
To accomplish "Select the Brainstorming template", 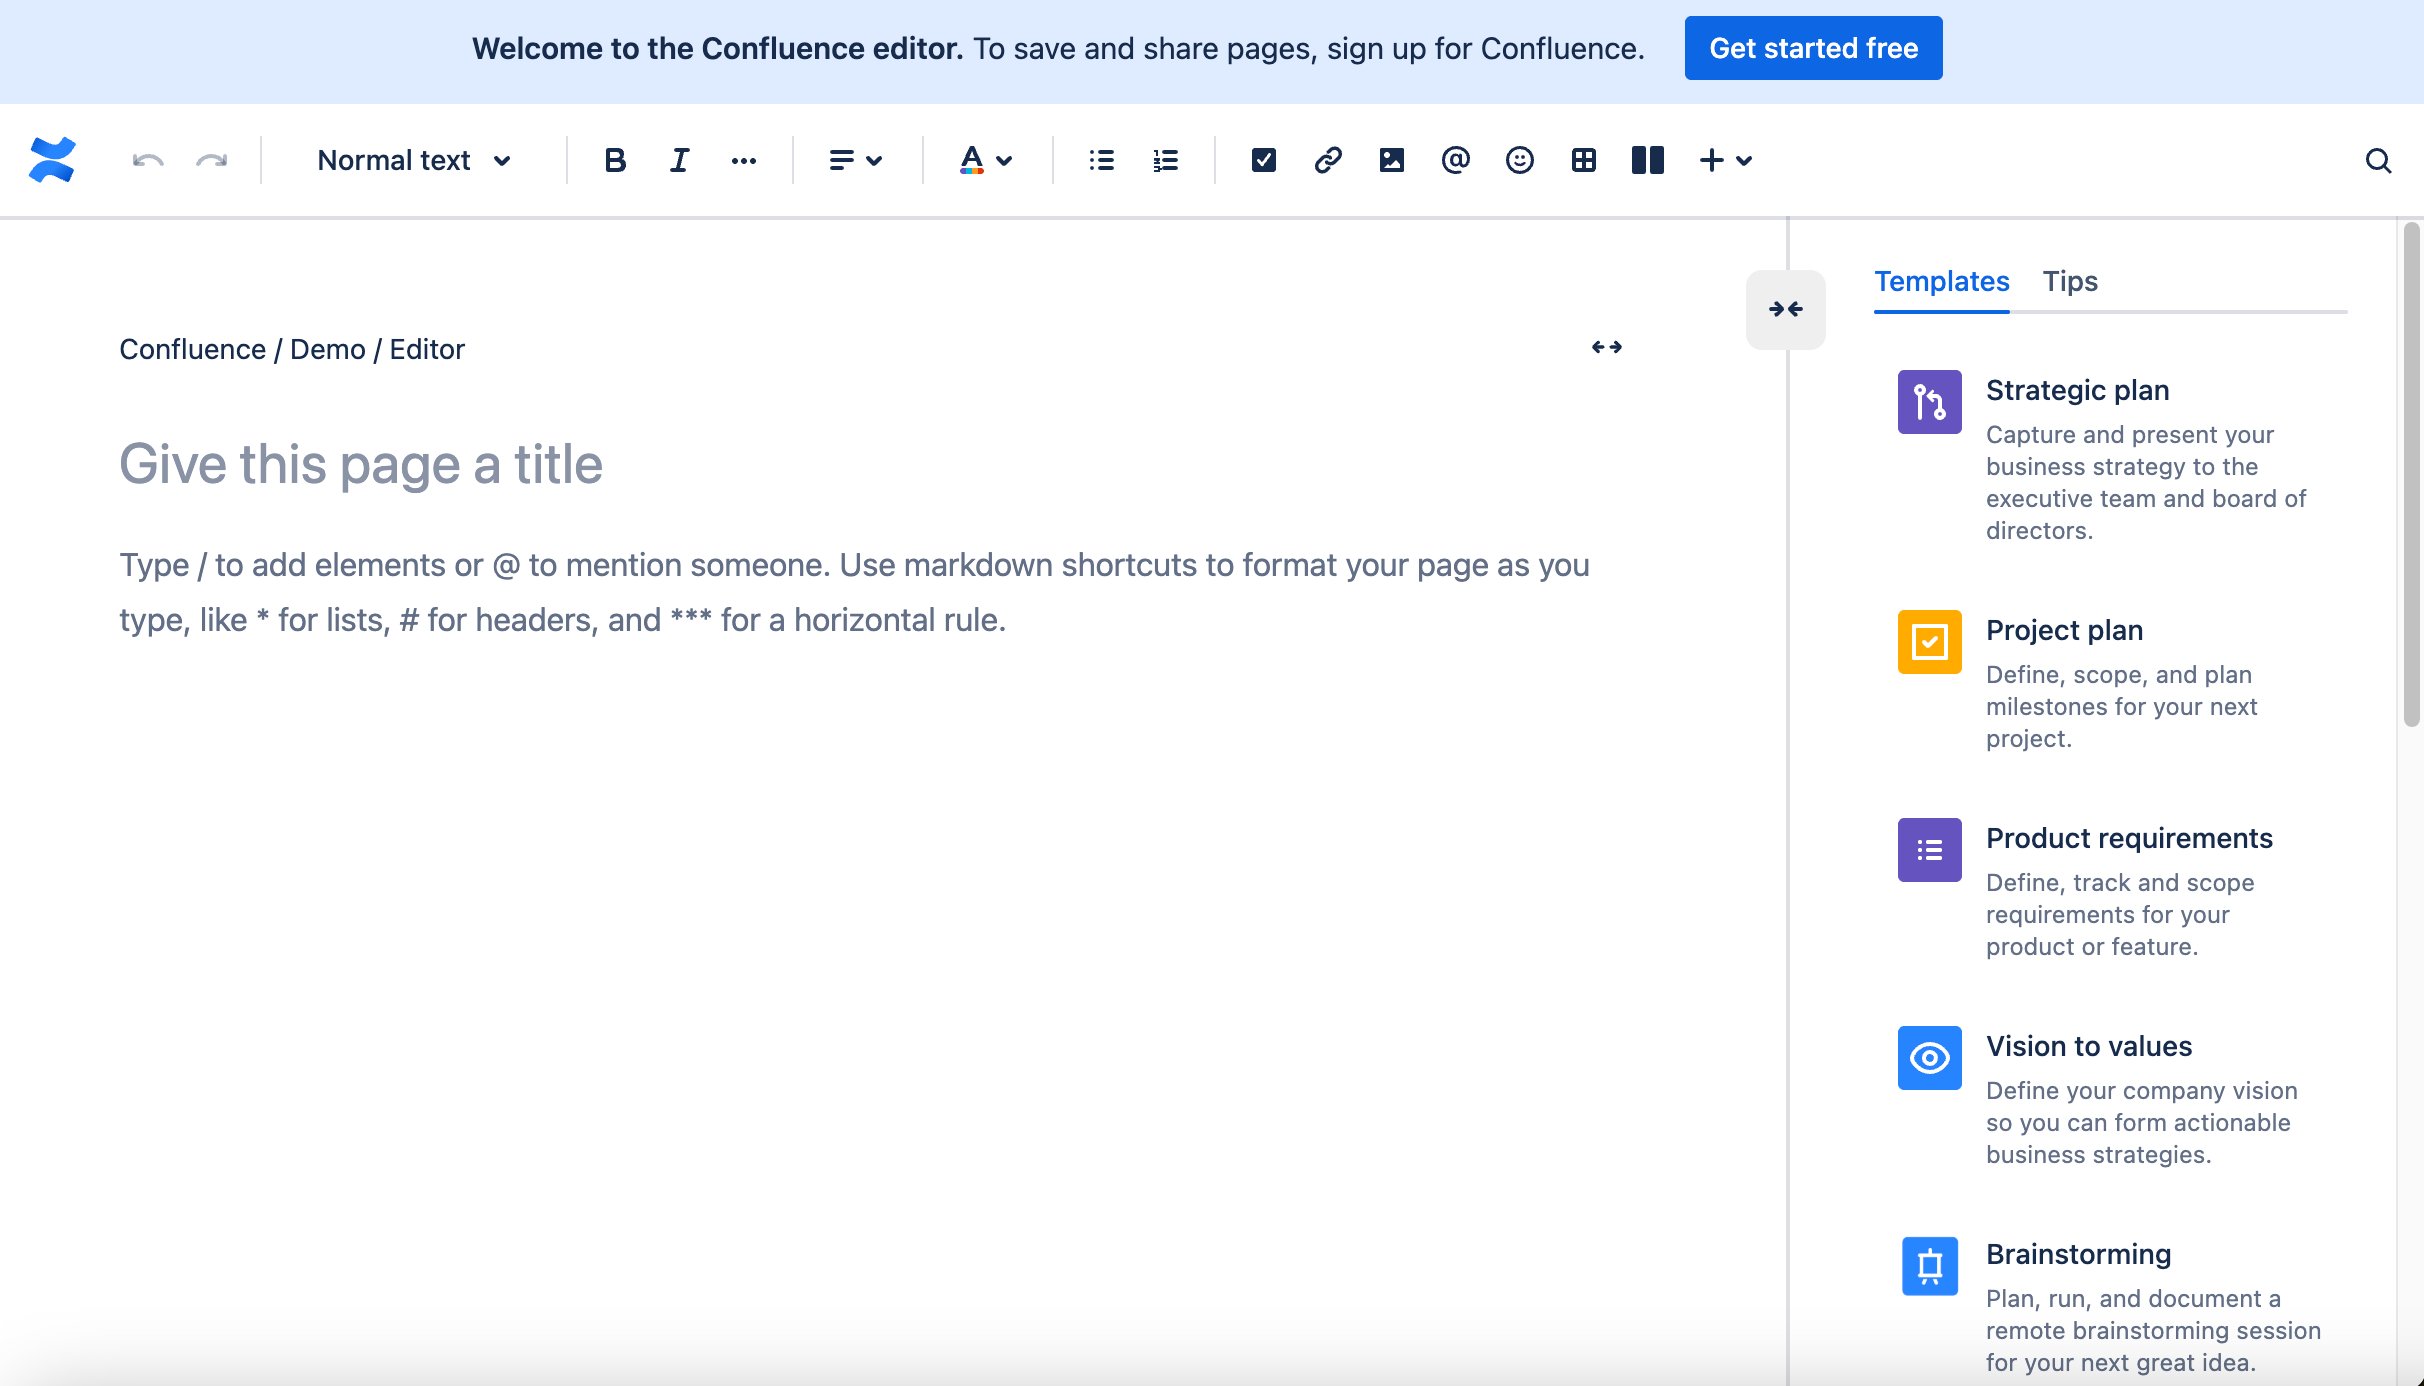I will click(2078, 1253).
